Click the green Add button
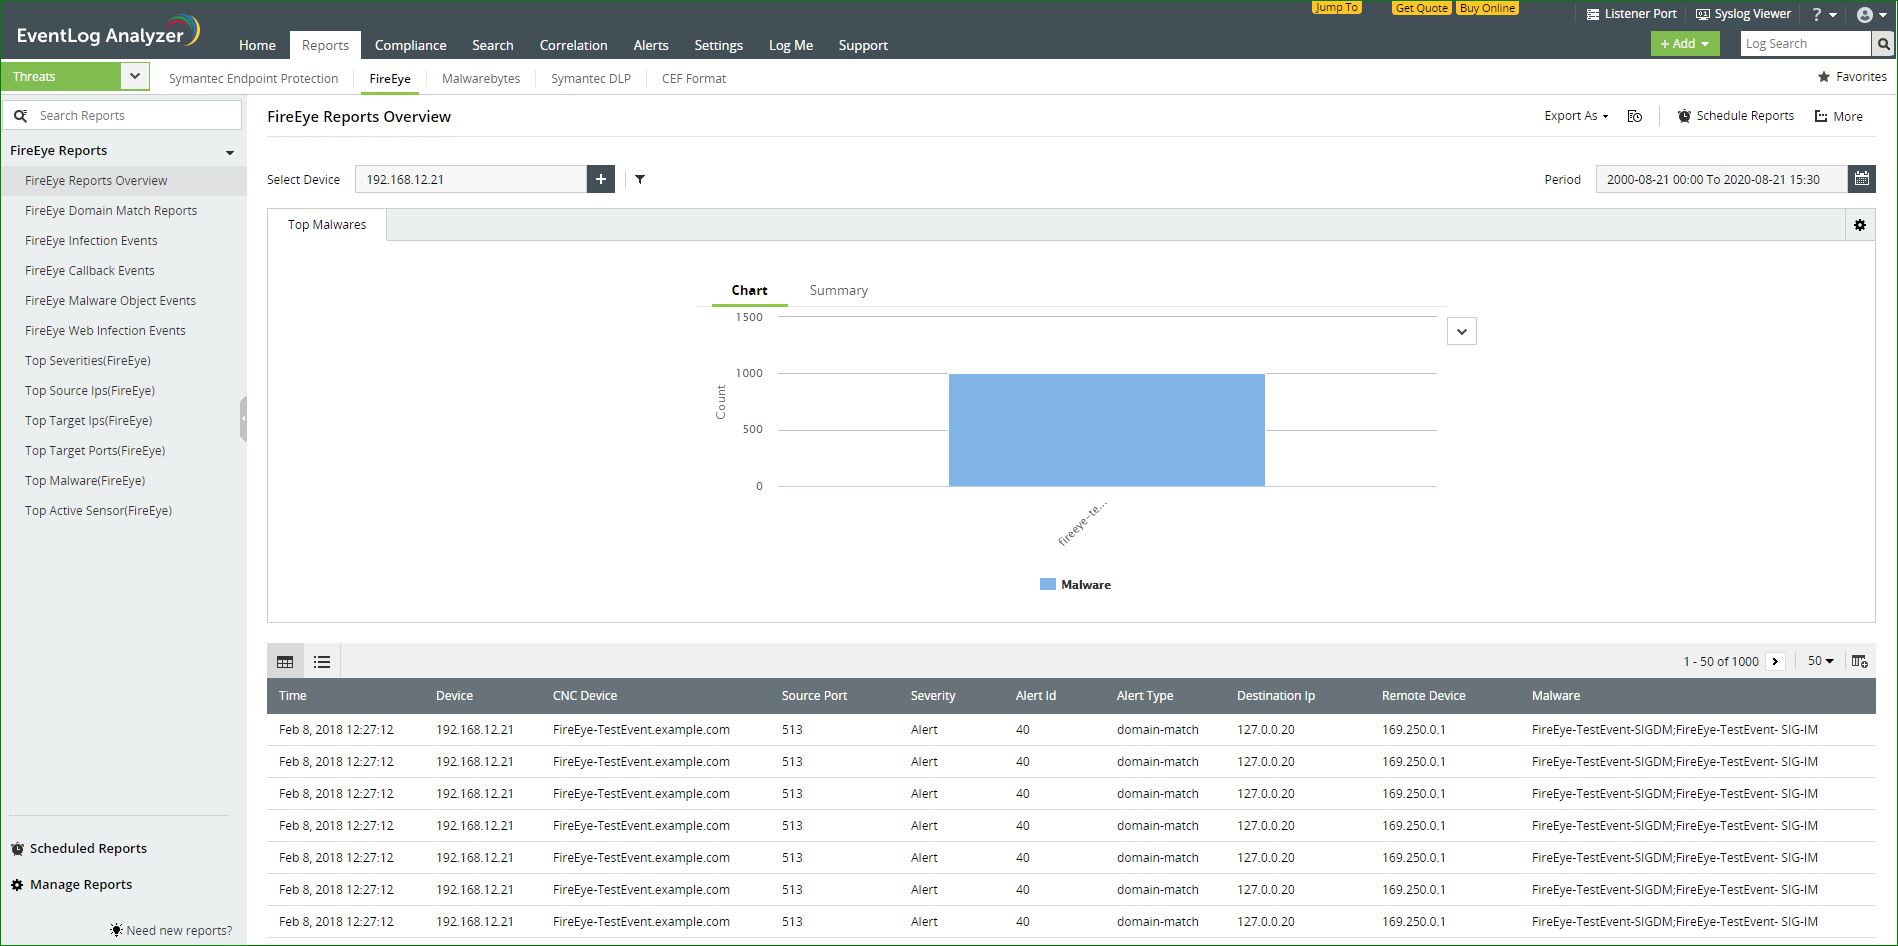This screenshot has height=946, width=1898. [1684, 43]
